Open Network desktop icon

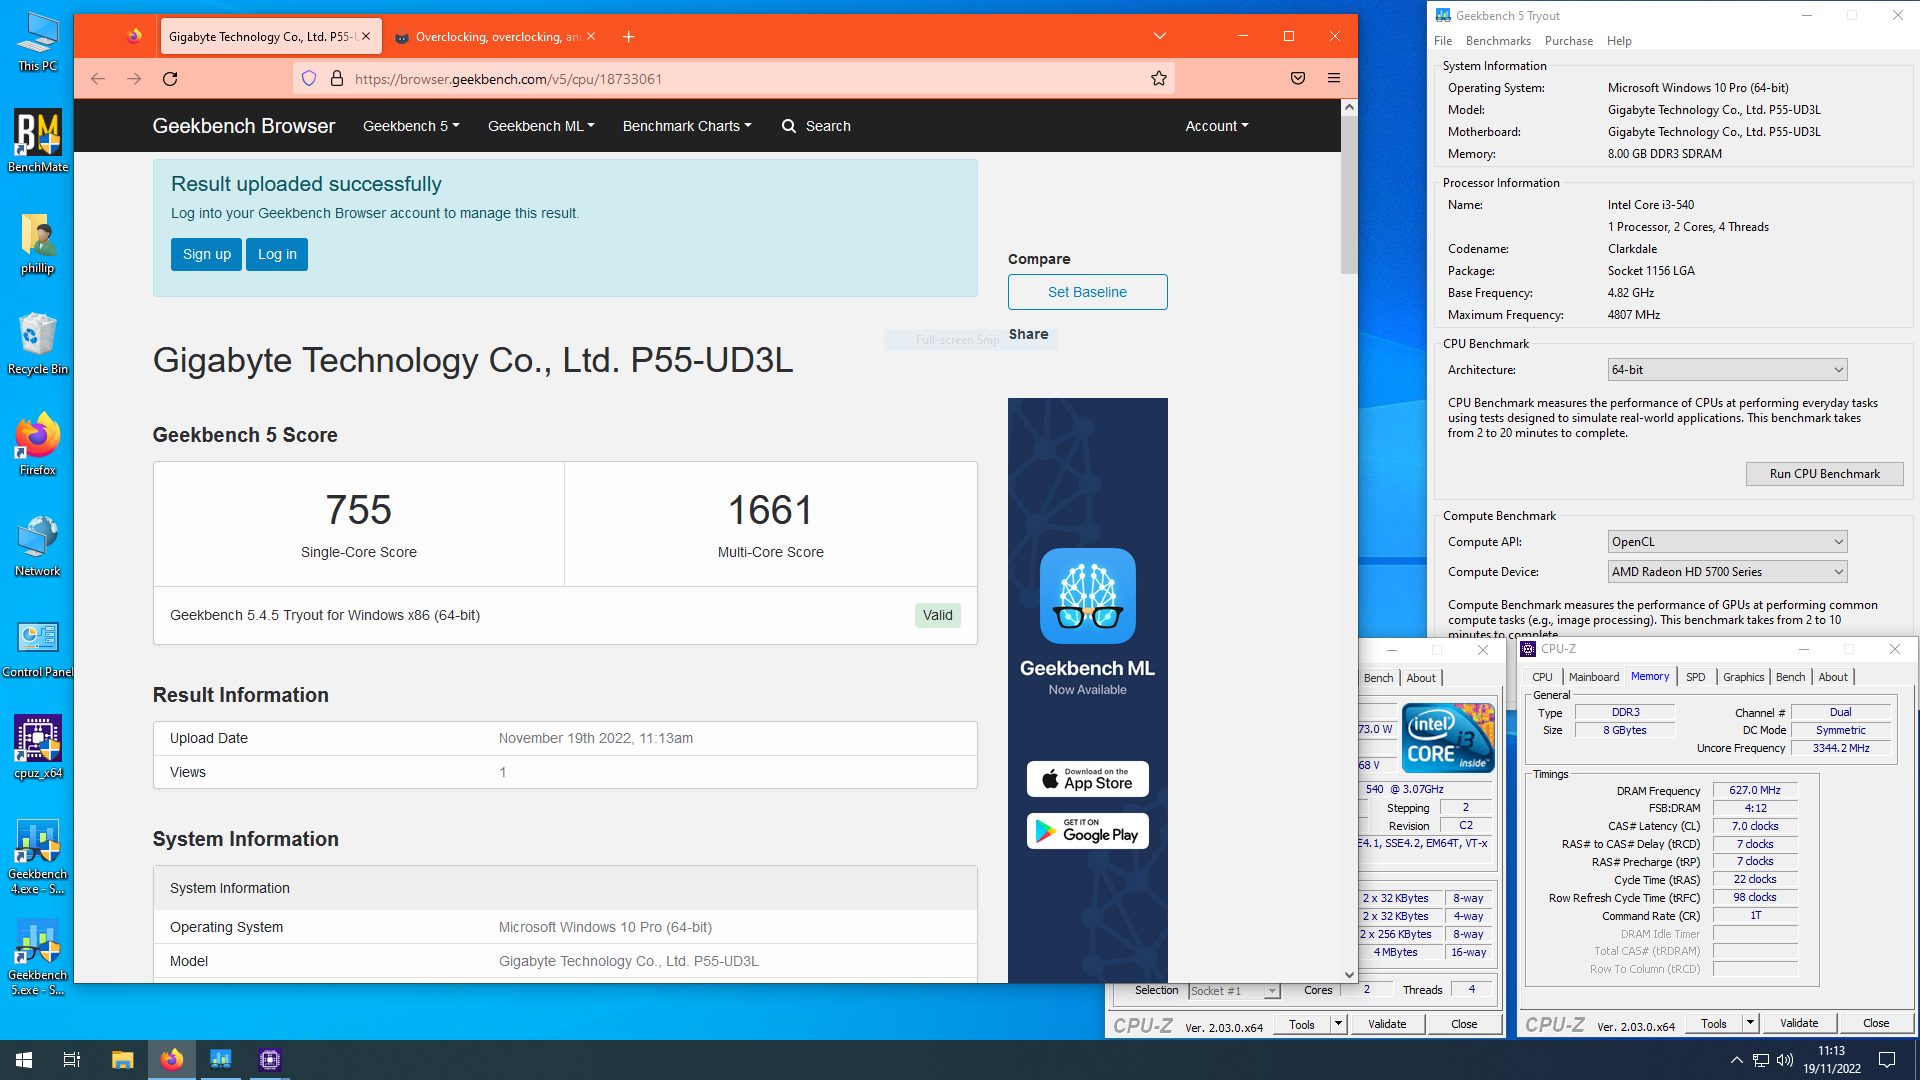(37, 546)
